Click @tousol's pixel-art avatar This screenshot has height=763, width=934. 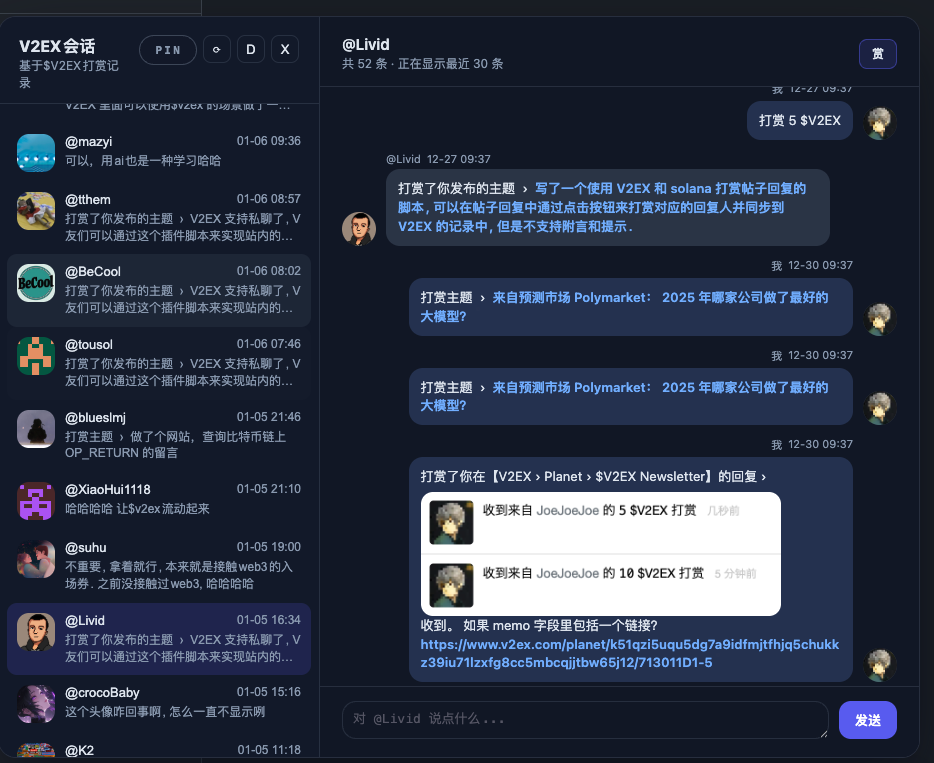(36, 355)
